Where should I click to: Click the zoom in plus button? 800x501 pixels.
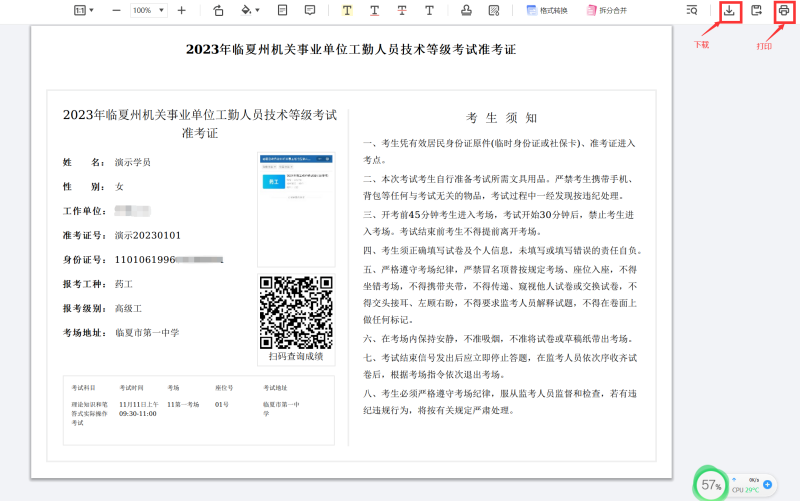point(181,11)
